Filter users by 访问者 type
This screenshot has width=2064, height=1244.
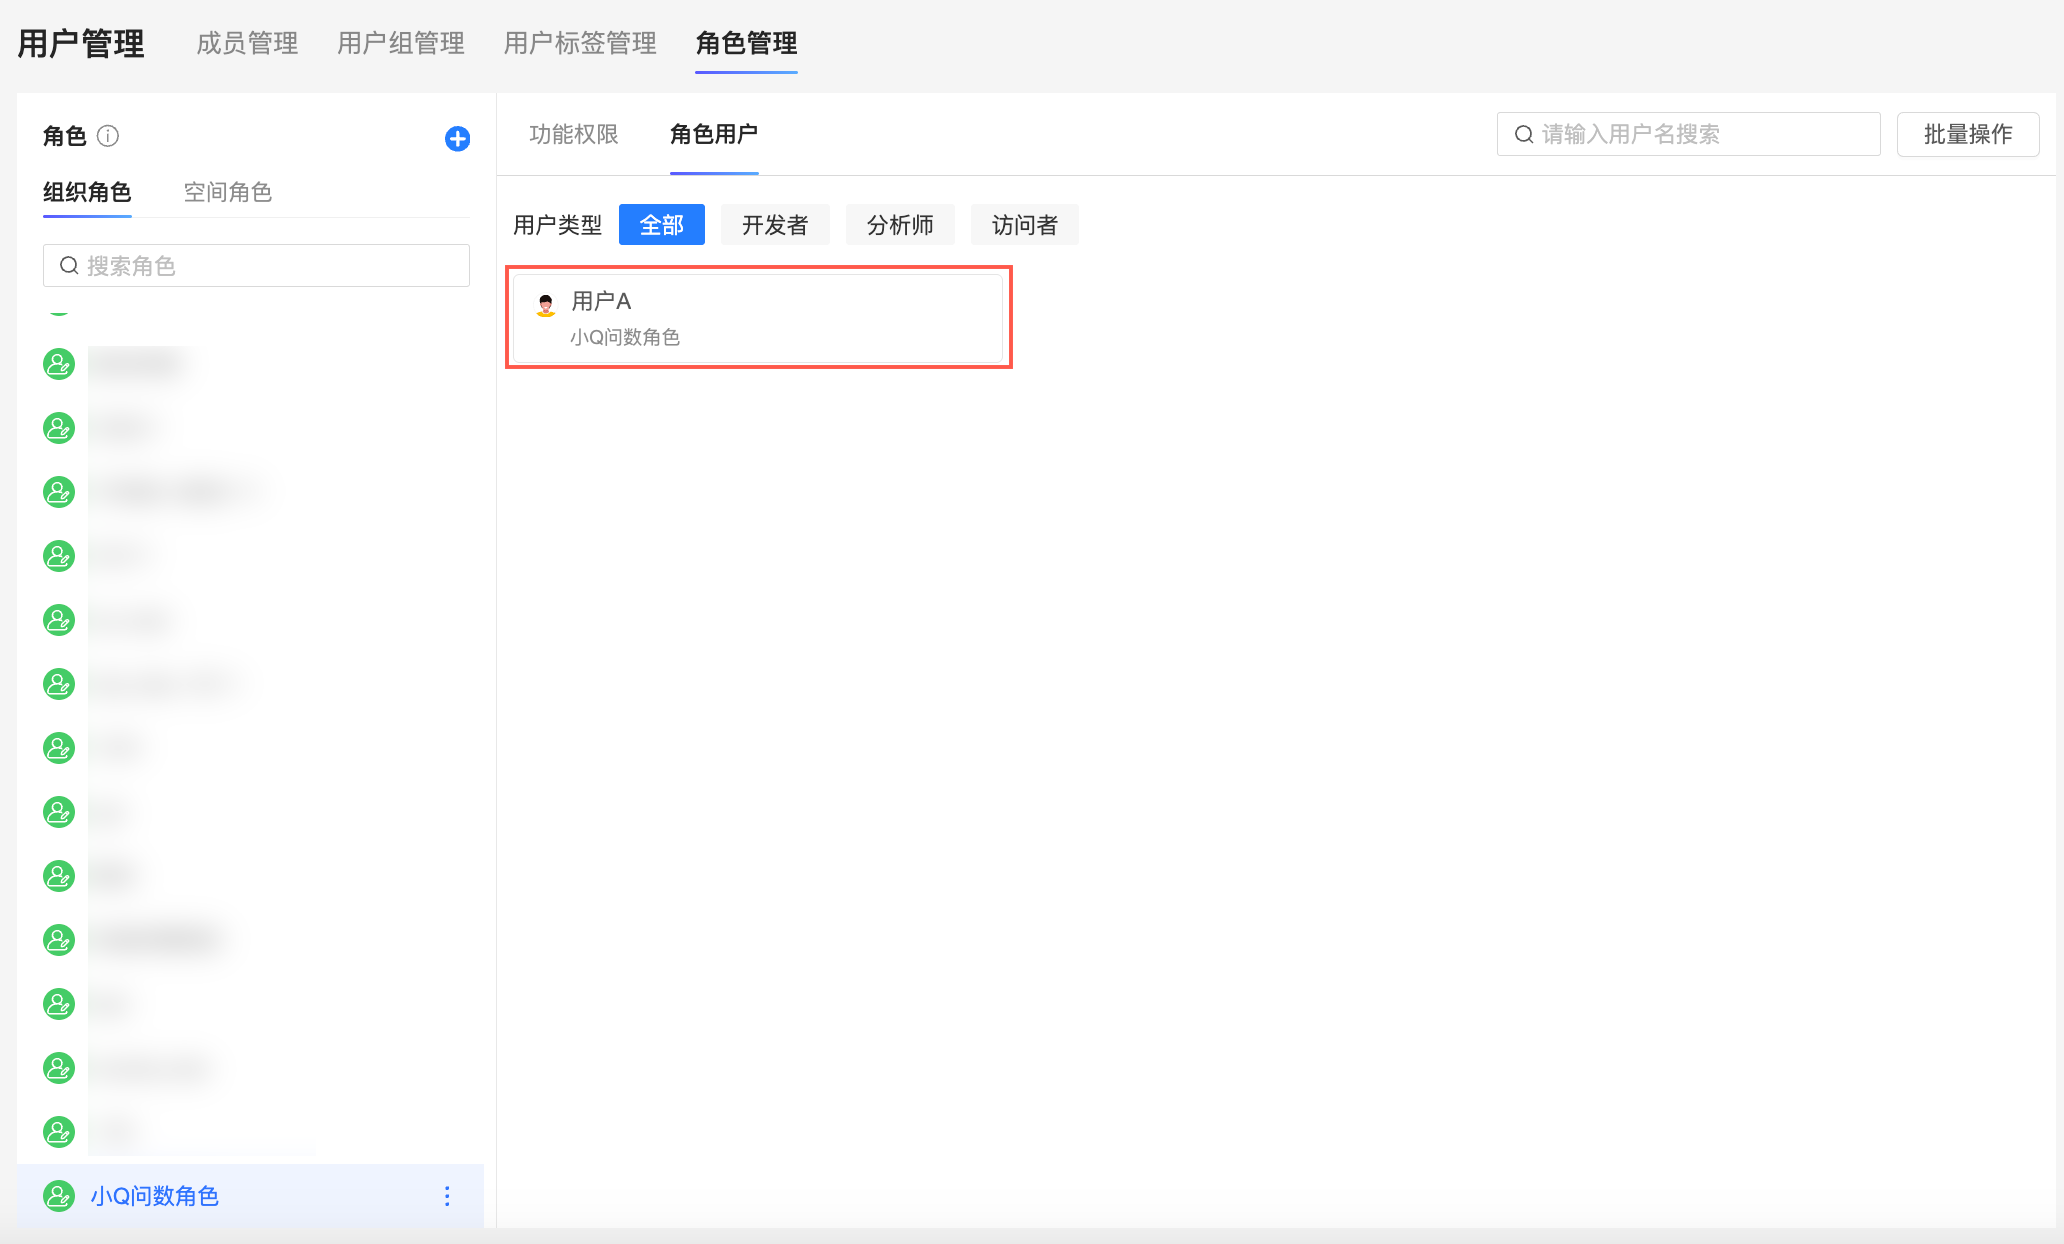coord(1024,225)
